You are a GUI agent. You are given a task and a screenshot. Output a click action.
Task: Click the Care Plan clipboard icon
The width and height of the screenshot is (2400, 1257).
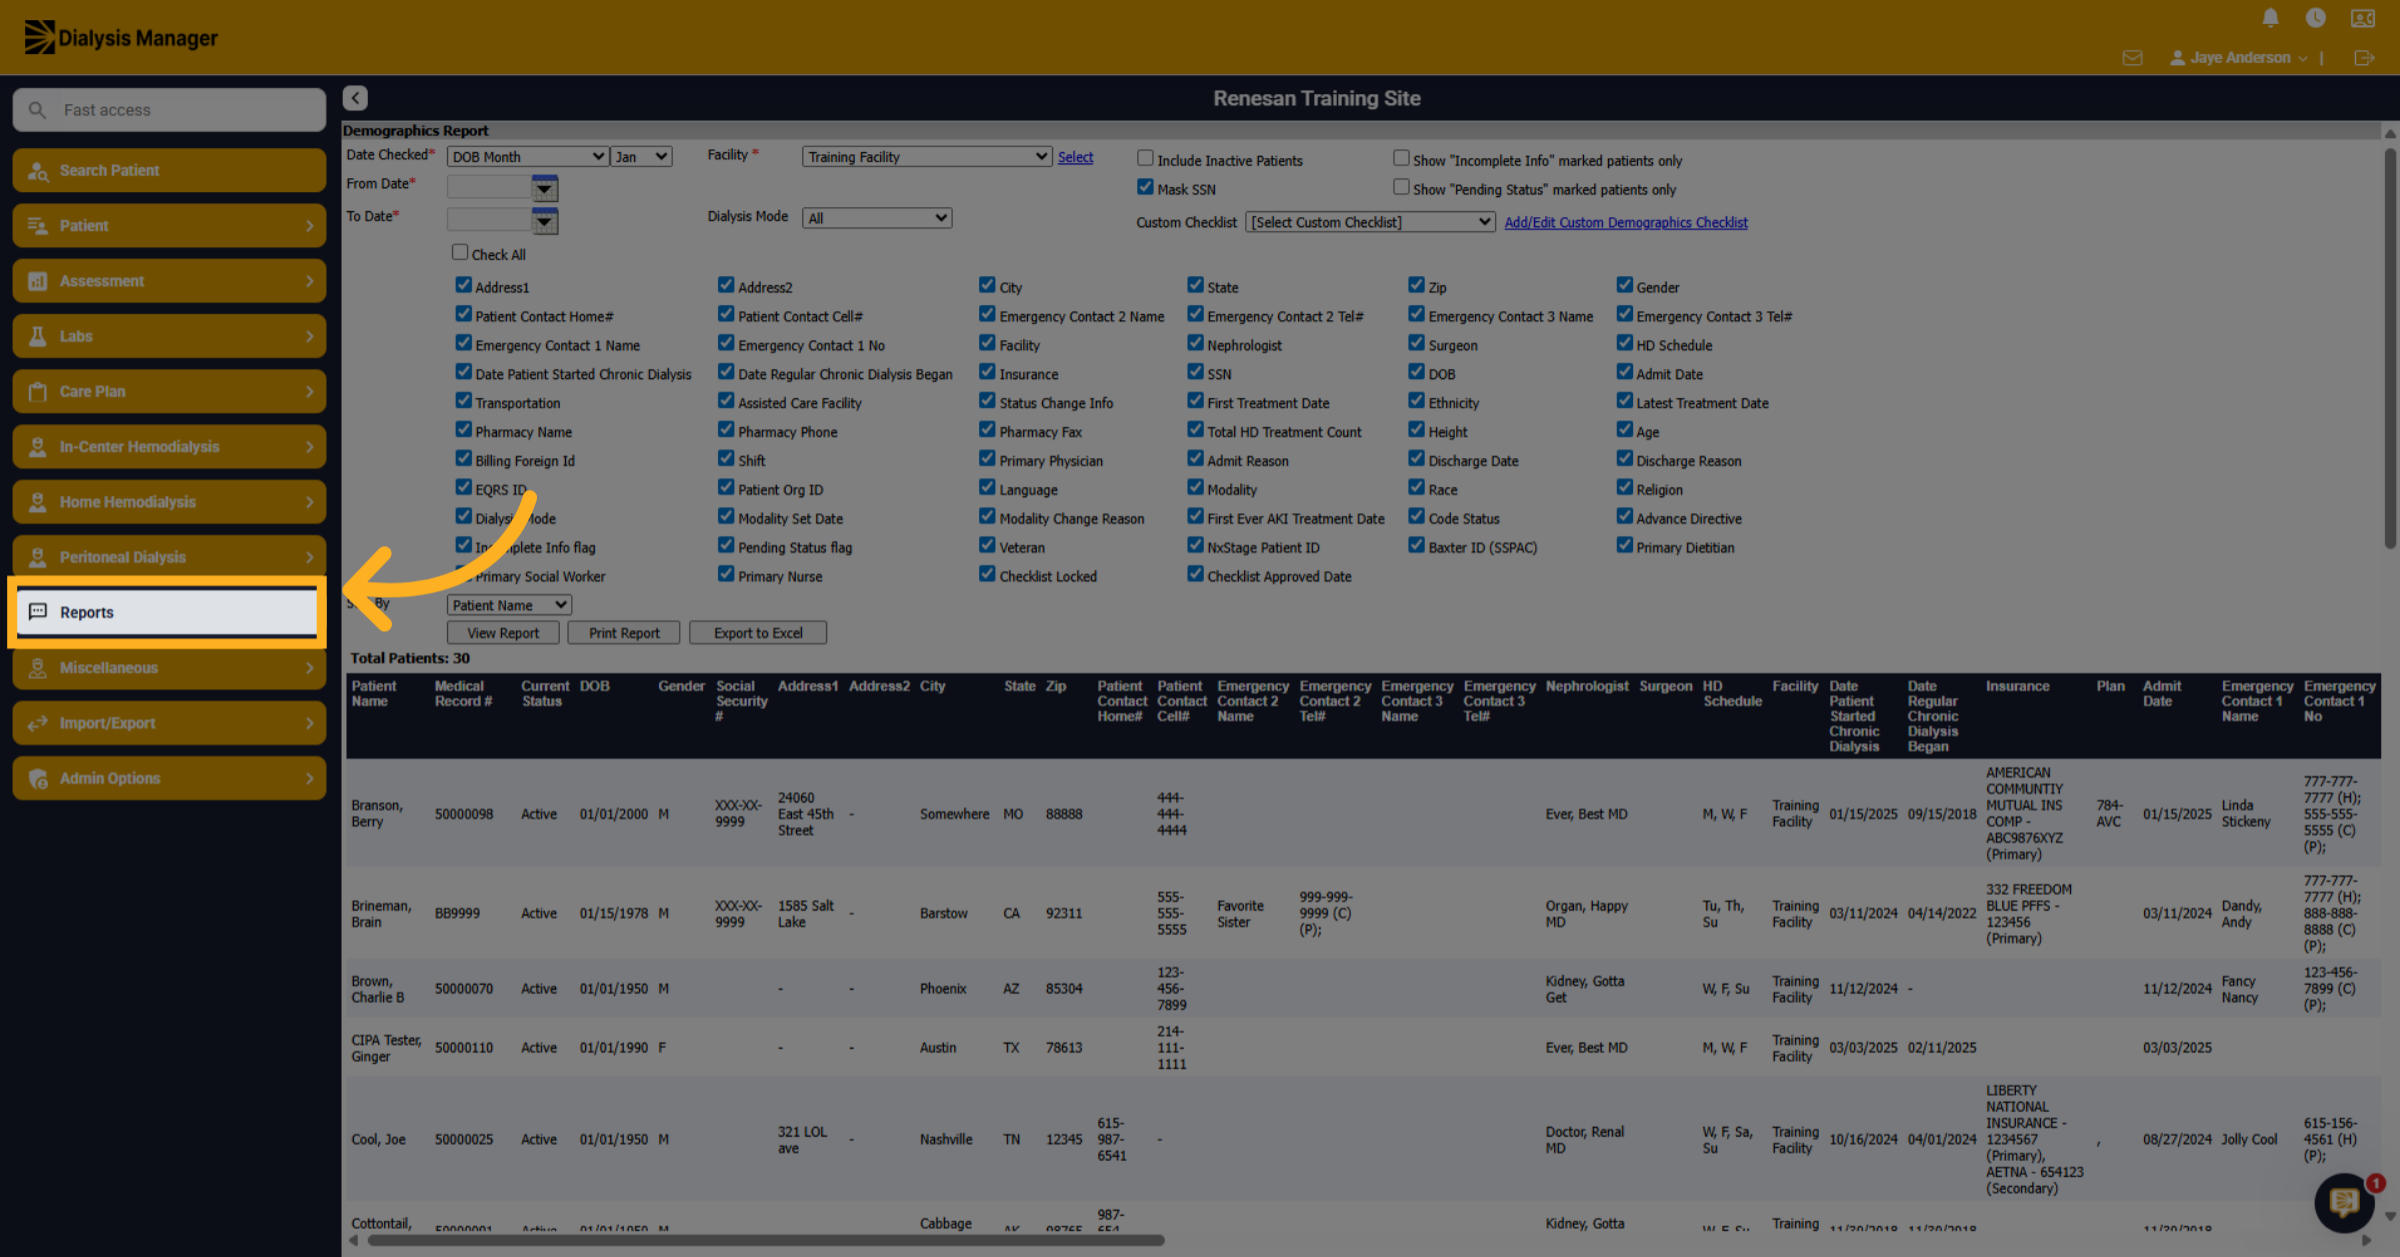click(38, 391)
